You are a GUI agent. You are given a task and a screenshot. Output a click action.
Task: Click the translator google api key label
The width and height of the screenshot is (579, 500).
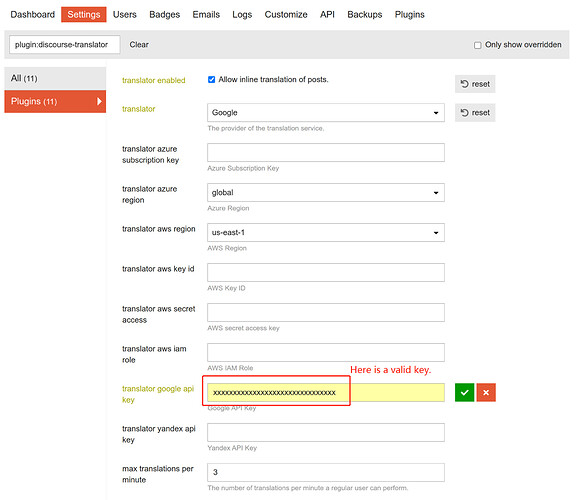tap(158, 394)
